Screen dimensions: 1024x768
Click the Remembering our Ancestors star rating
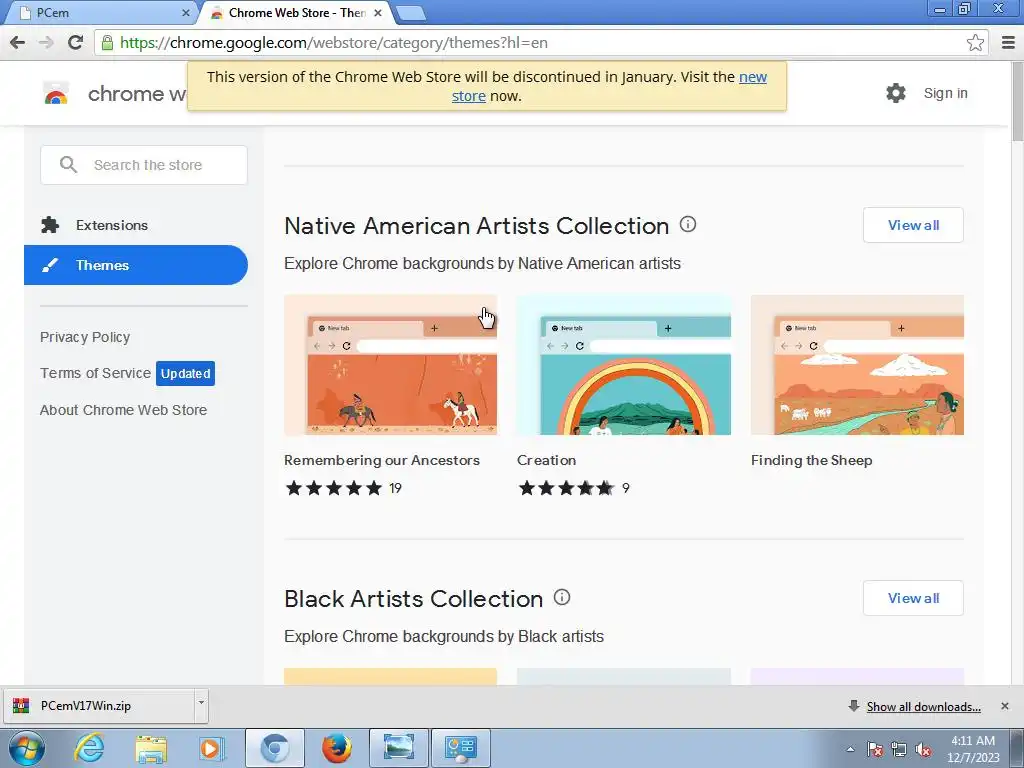coord(334,488)
